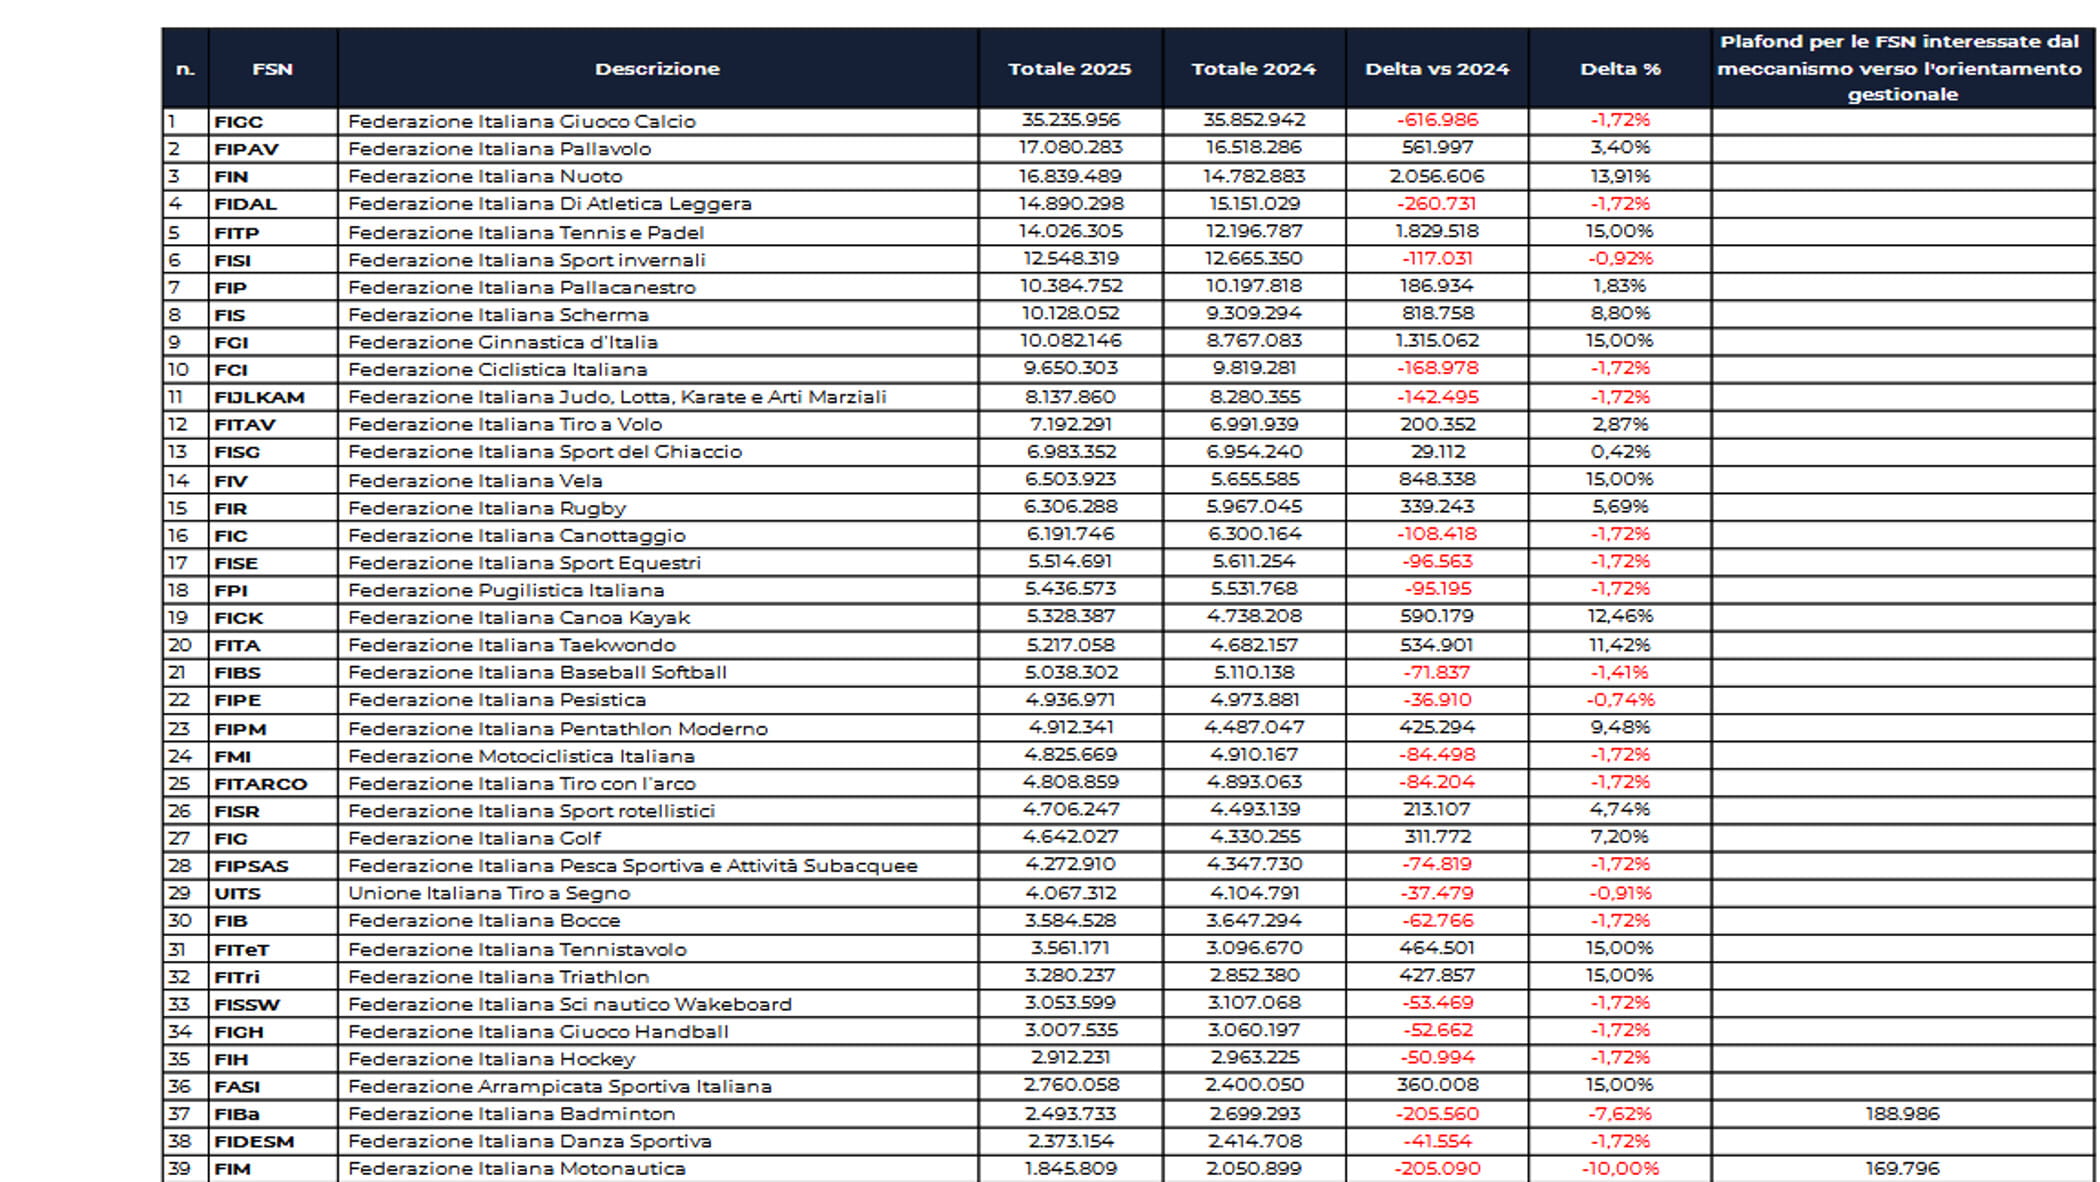2100x1182 pixels.
Task: Click the plafond value 169.796
Action: [1902, 1168]
